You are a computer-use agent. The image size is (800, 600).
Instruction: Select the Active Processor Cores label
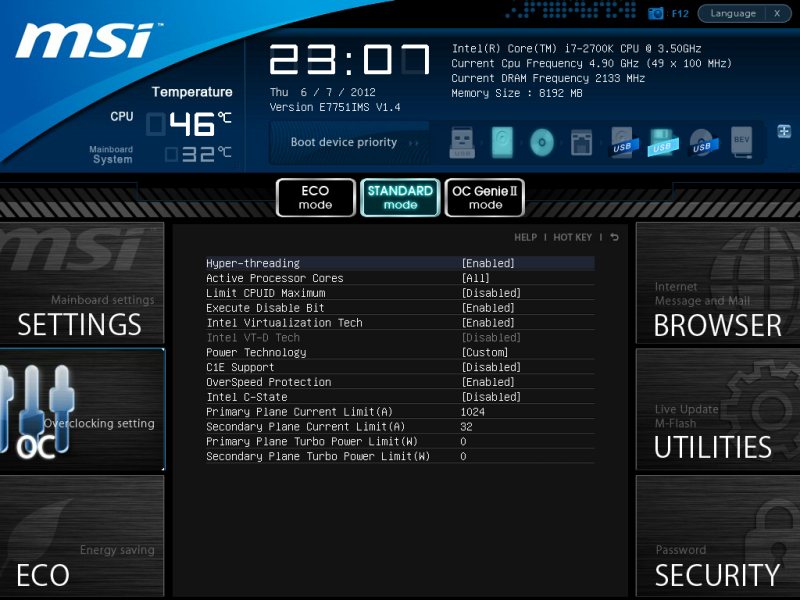(274, 278)
